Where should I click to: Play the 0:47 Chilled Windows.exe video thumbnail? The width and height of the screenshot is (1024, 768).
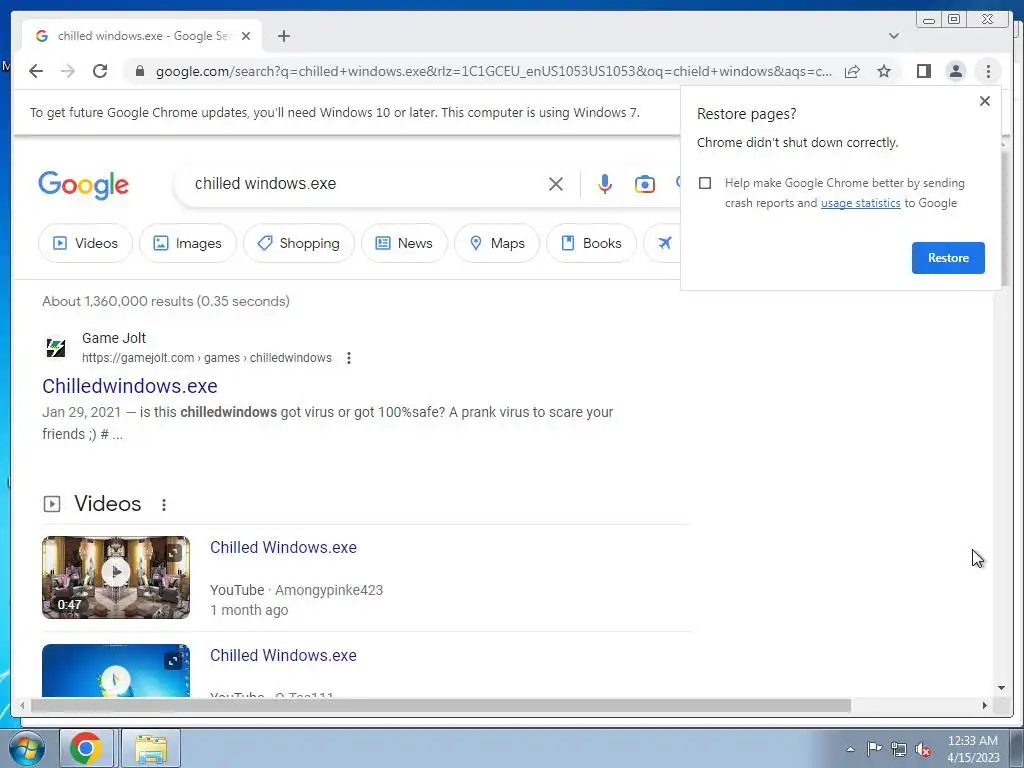[116, 577]
